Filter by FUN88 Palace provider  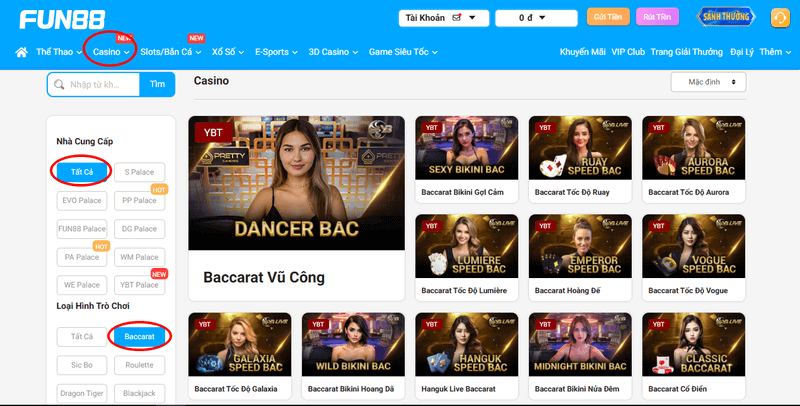point(82,229)
